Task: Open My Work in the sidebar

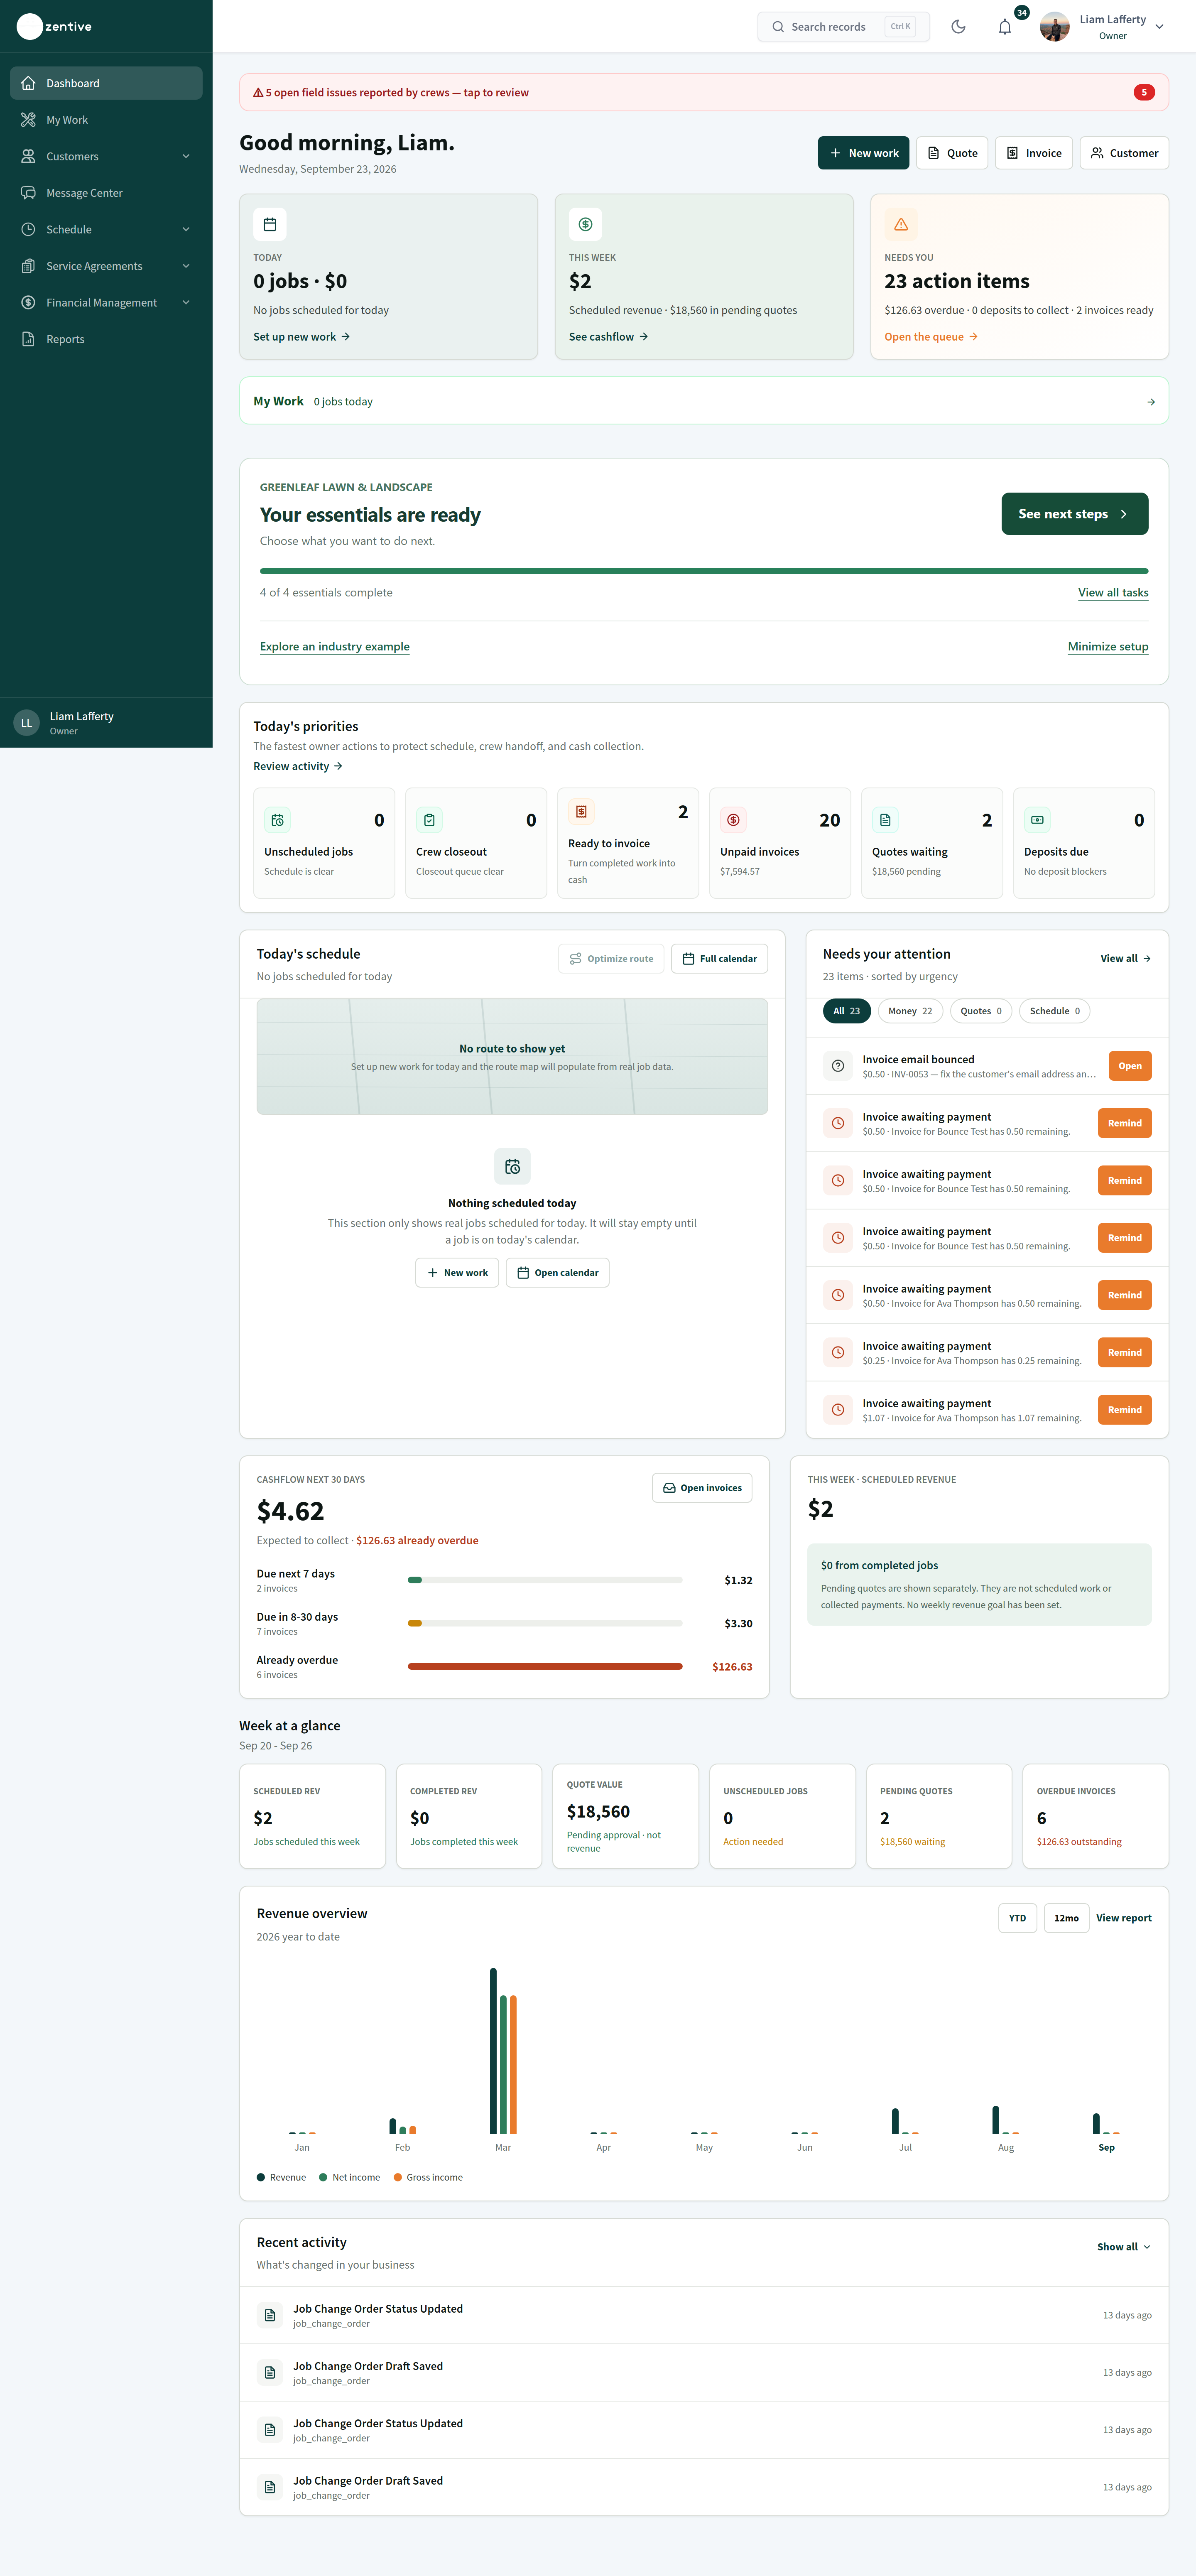Action: (x=106, y=120)
